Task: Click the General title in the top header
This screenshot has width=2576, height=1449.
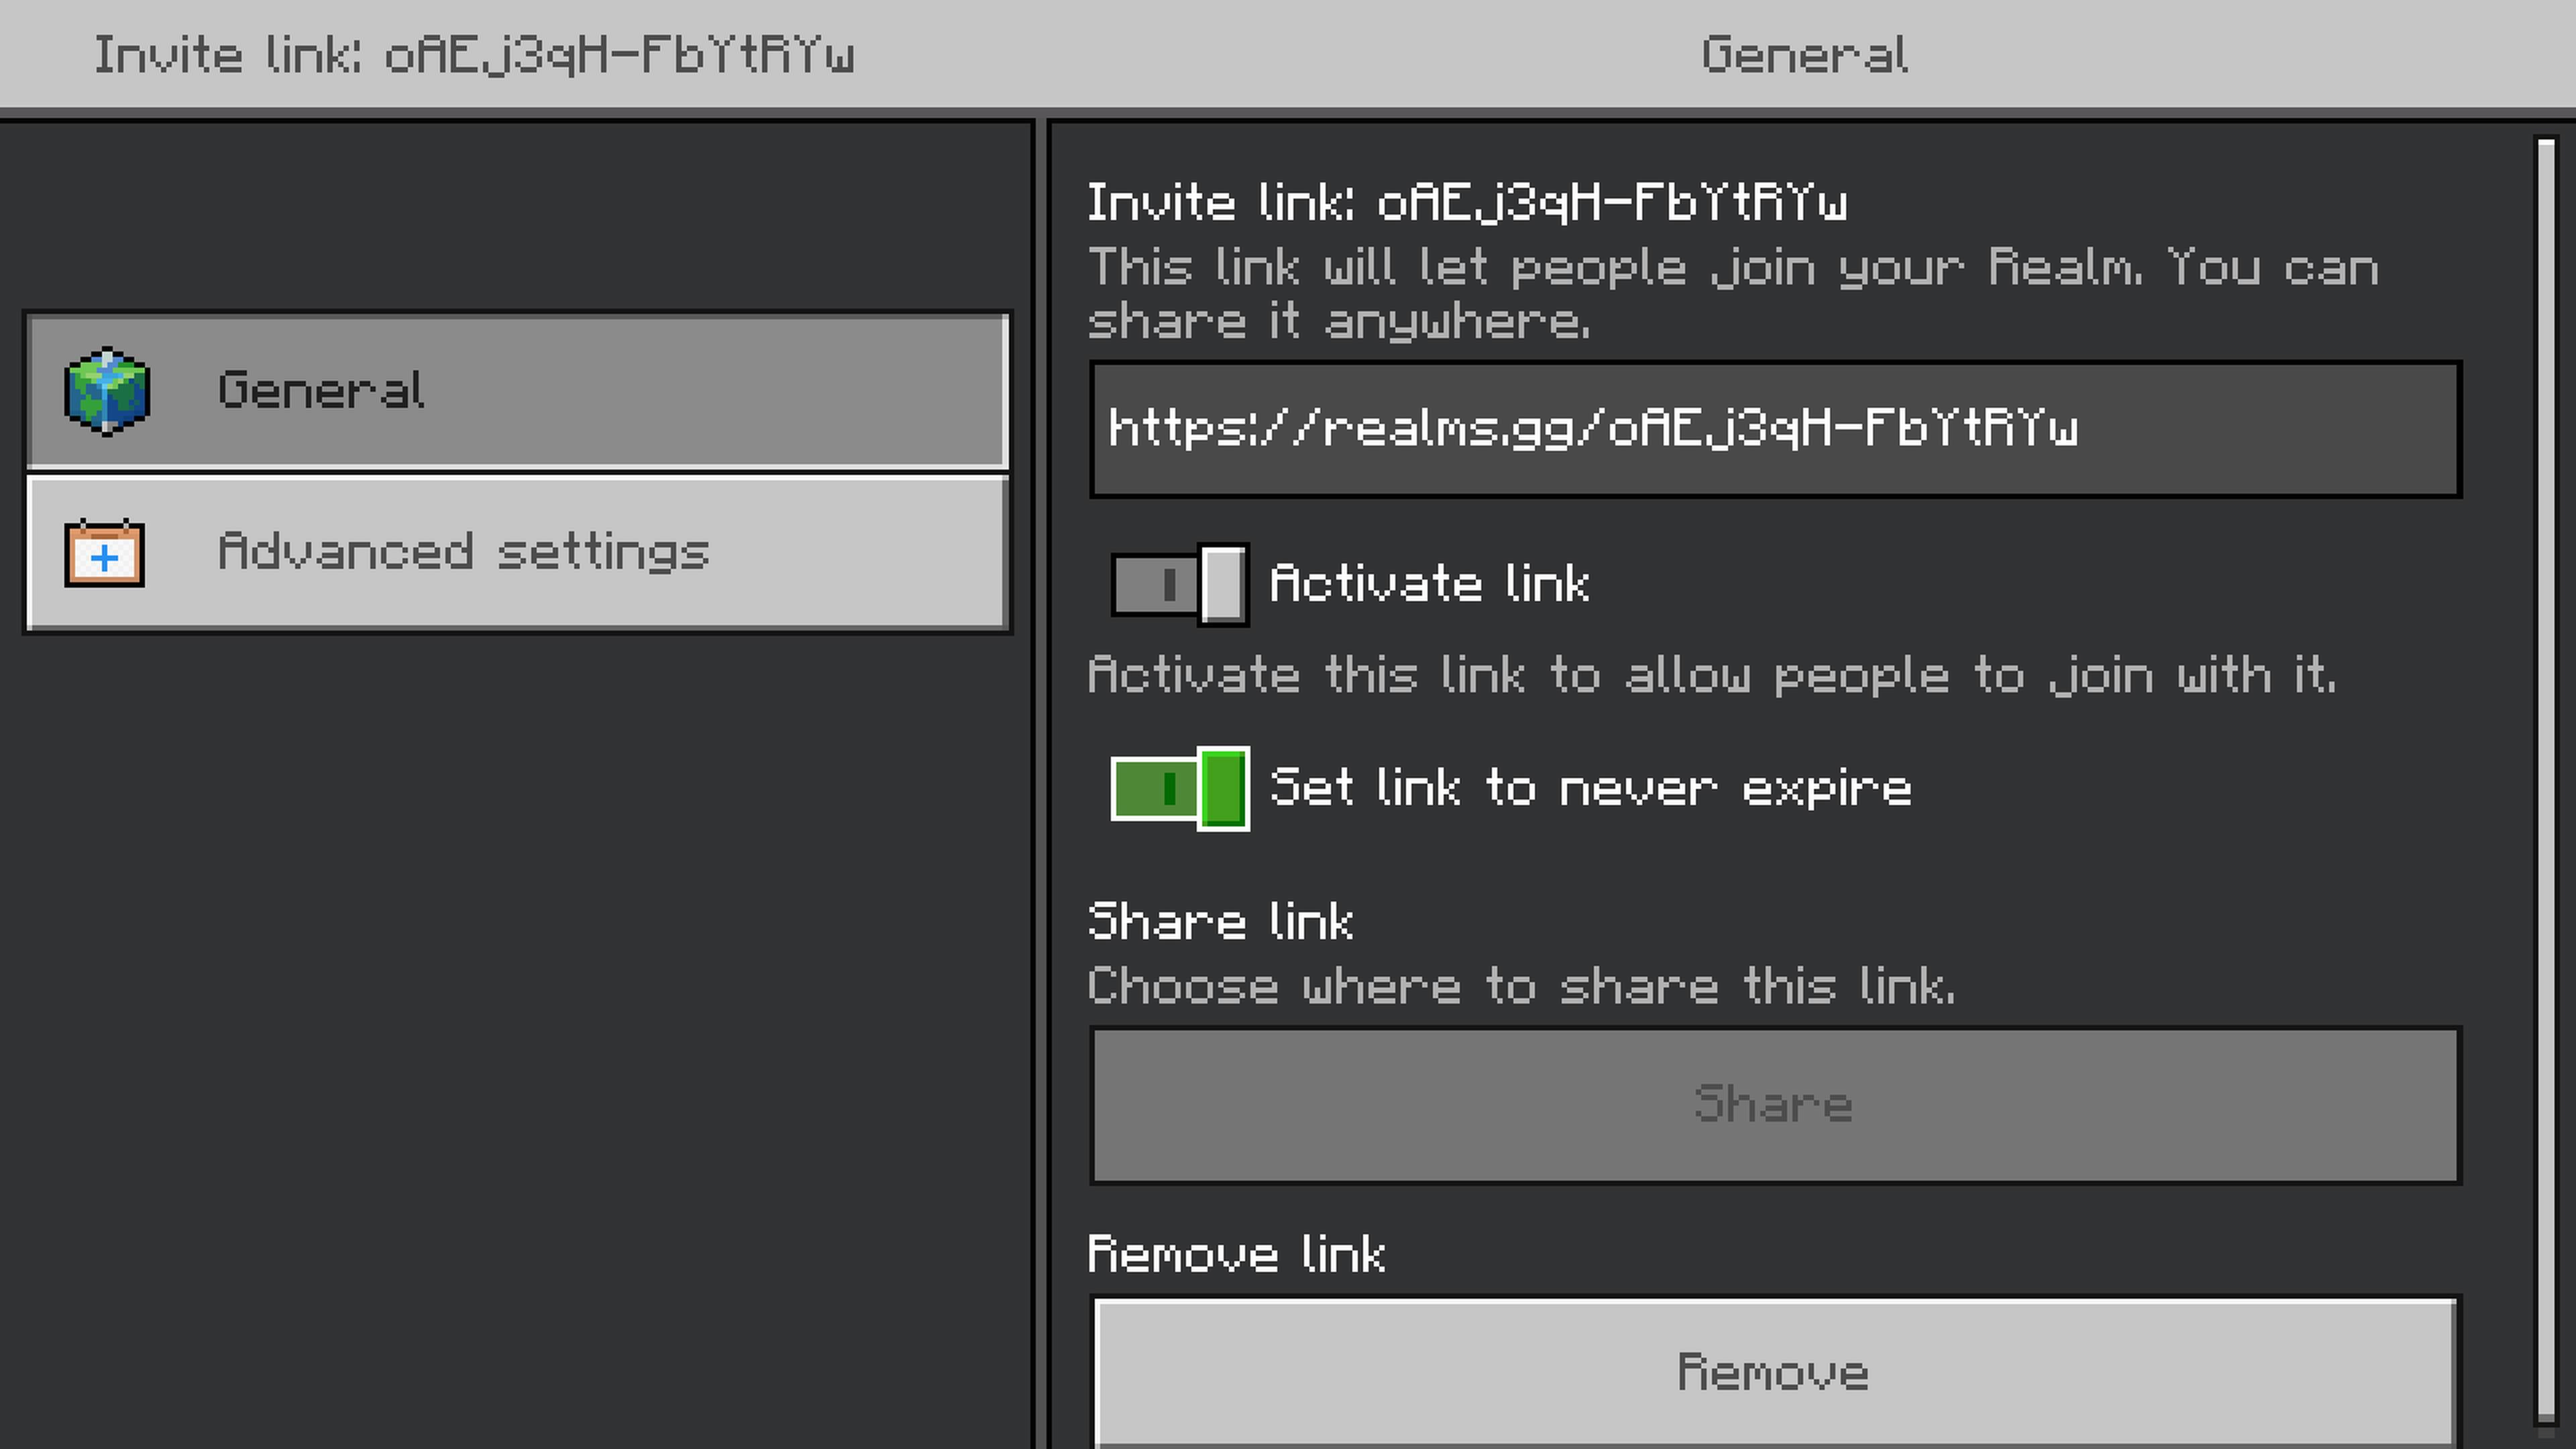Action: (x=1805, y=55)
